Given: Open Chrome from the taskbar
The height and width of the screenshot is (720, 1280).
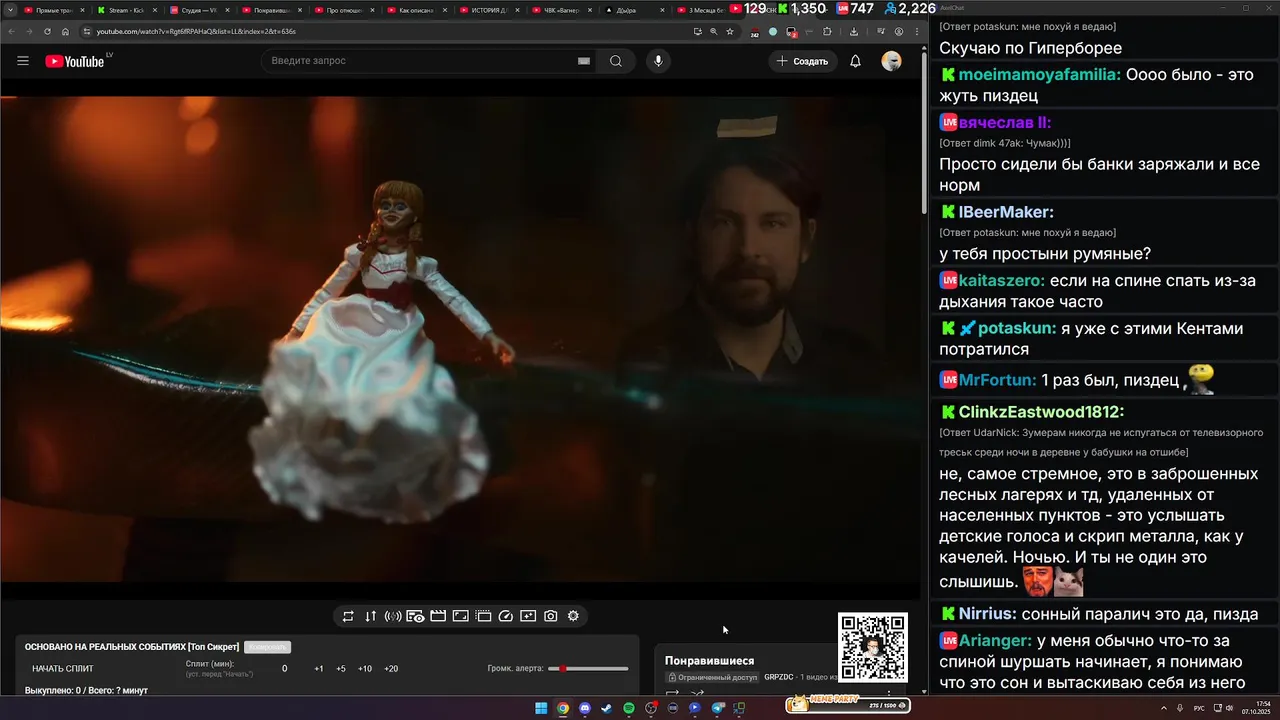Looking at the screenshot, I should pyautogui.click(x=563, y=708).
